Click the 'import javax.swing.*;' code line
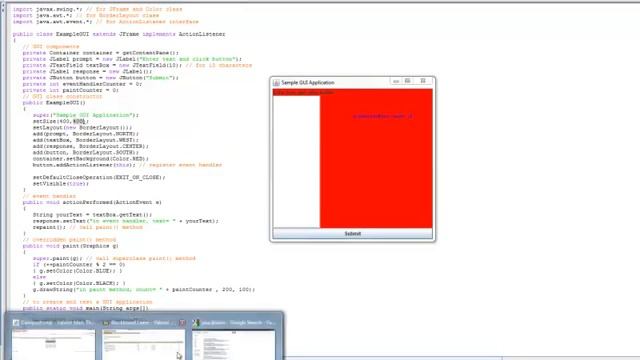Image resolution: width=640 pixels, height=360 pixels. pyautogui.click(x=98, y=9)
